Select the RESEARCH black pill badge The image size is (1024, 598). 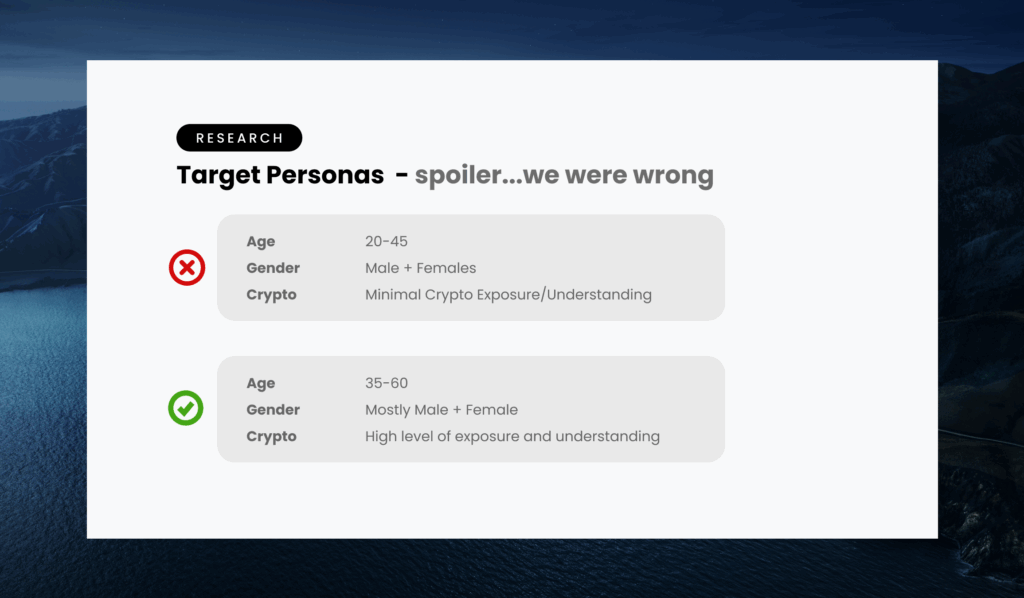point(239,138)
